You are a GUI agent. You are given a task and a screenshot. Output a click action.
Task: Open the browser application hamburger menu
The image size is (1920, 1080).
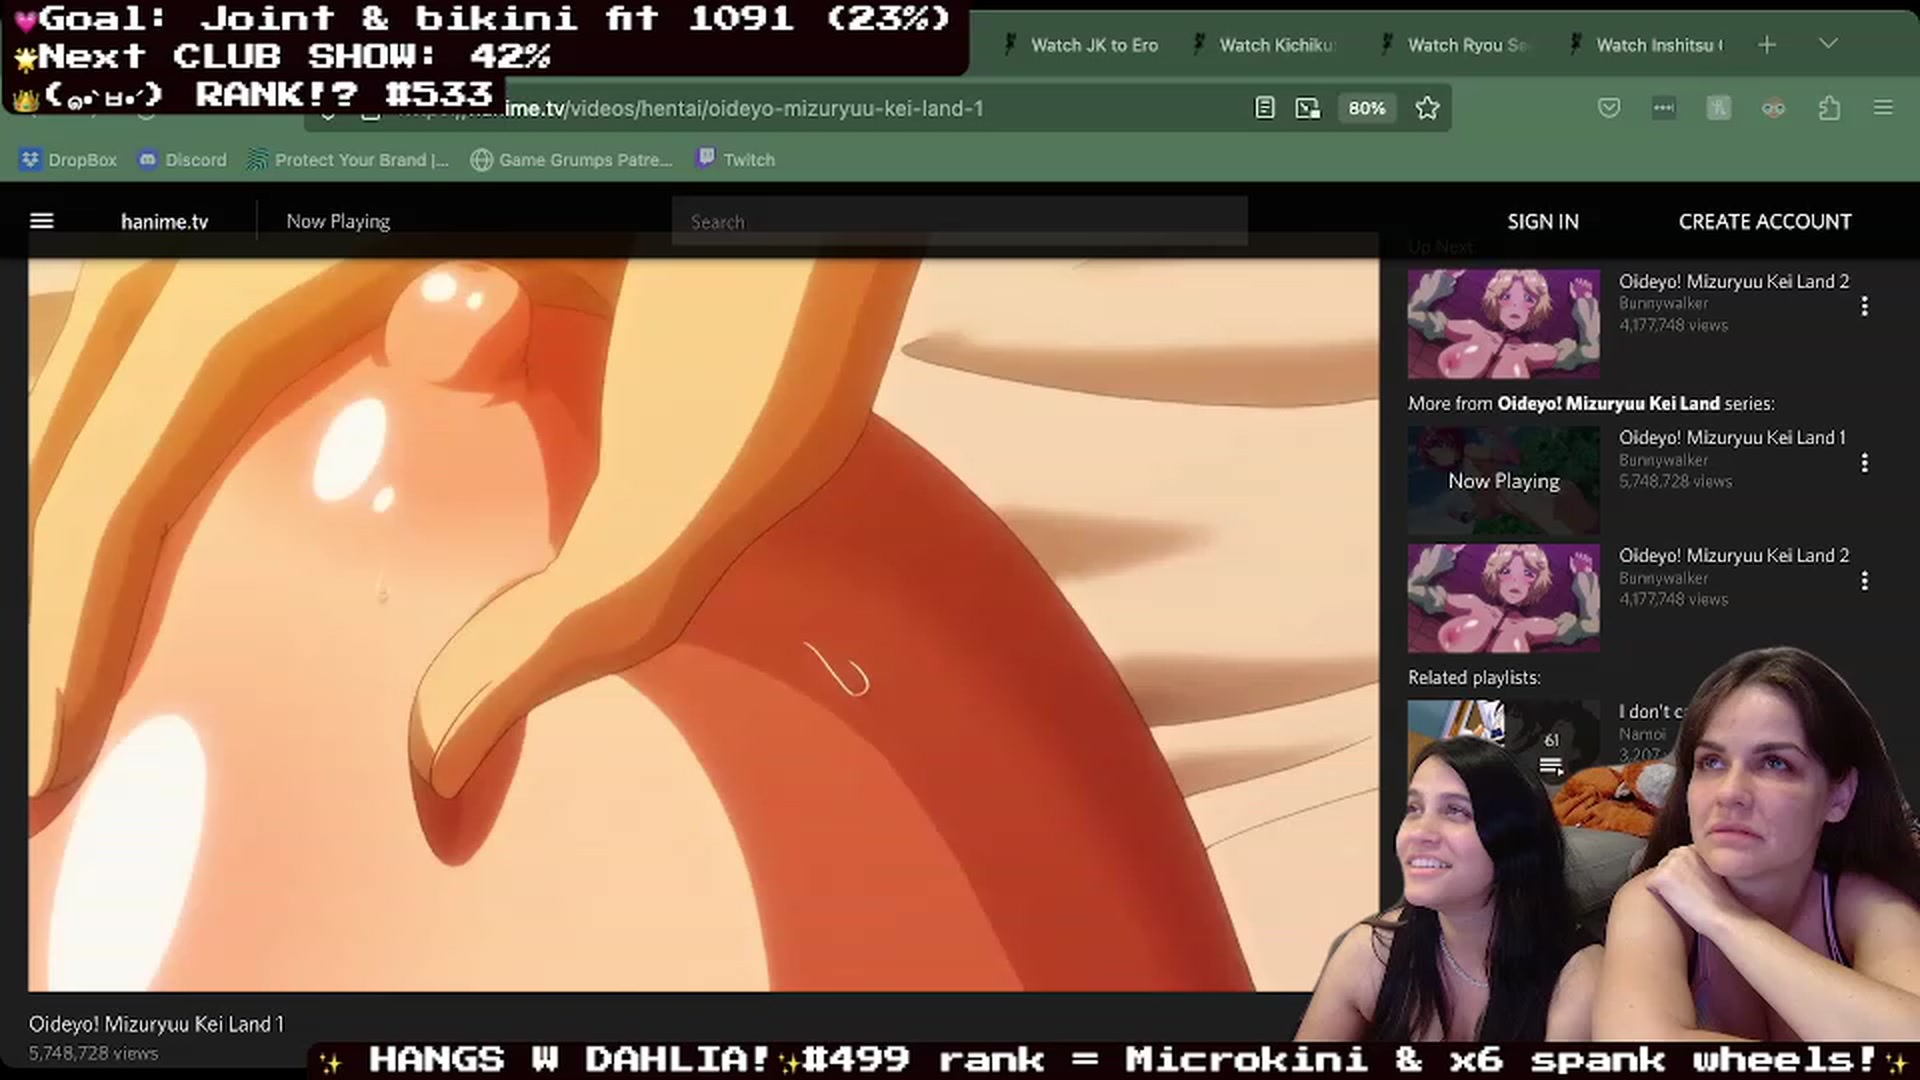[1883, 108]
